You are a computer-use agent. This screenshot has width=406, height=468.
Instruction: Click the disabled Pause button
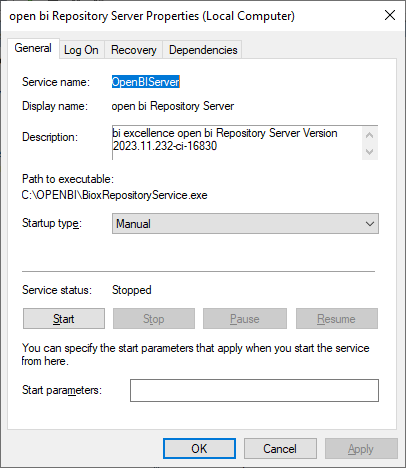(x=245, y=319)
